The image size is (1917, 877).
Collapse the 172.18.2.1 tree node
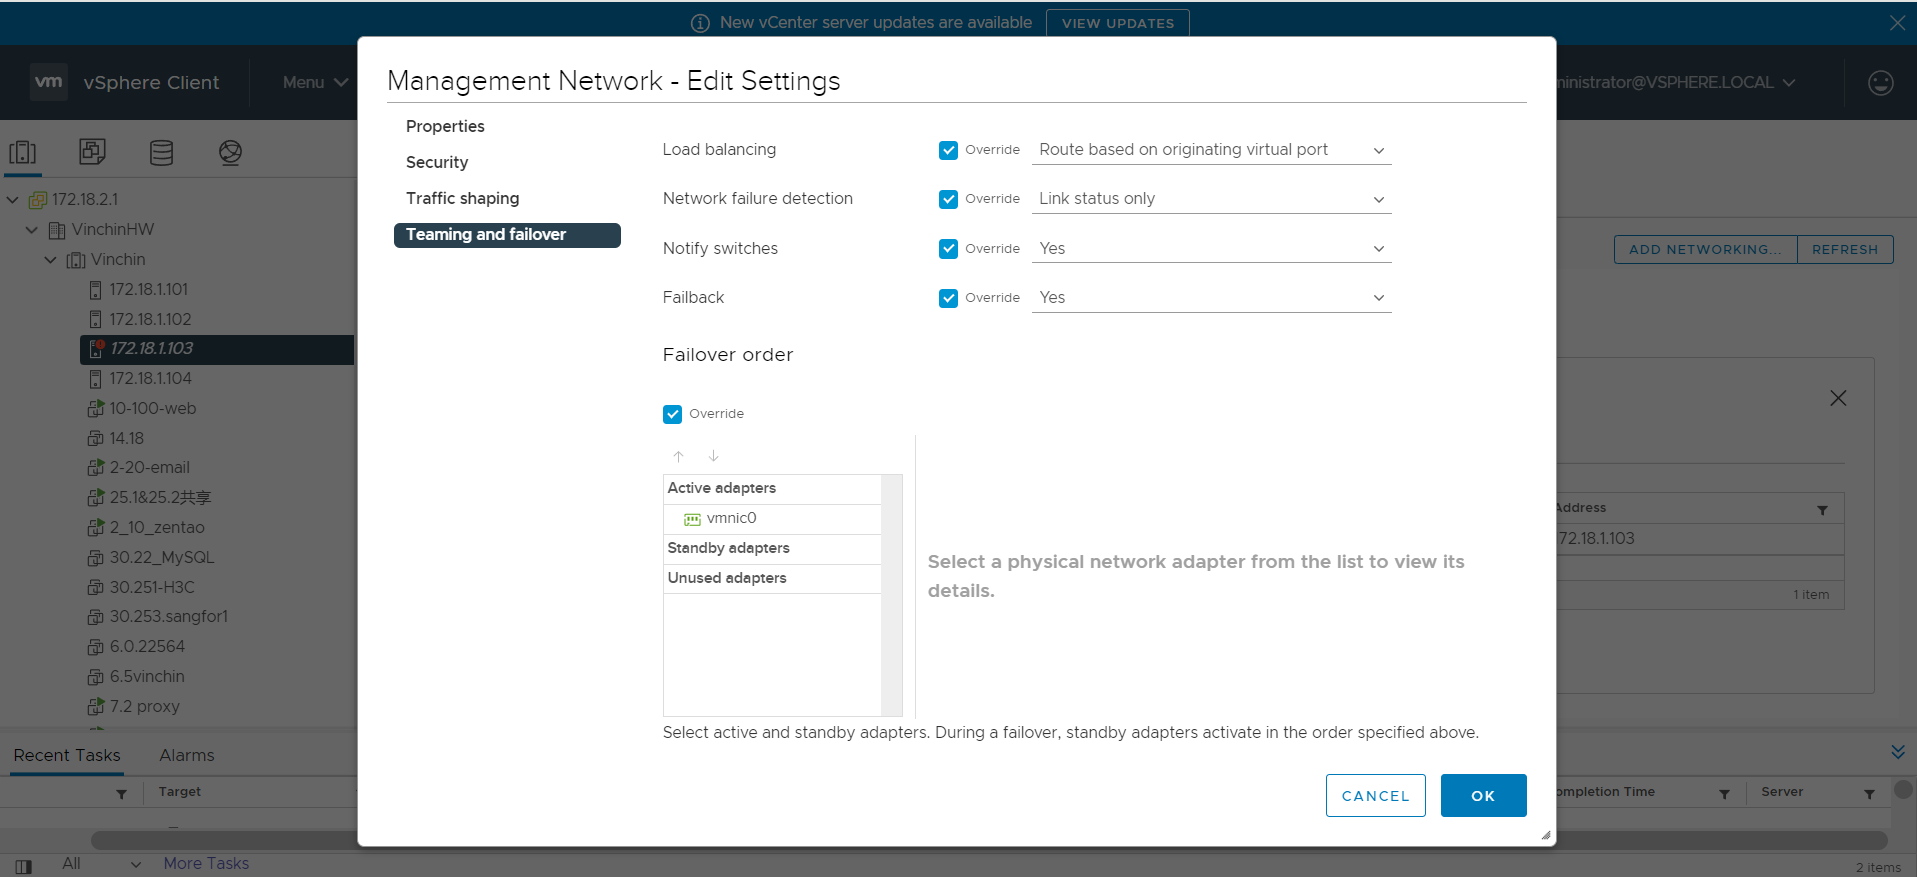[x=12, y=200]
